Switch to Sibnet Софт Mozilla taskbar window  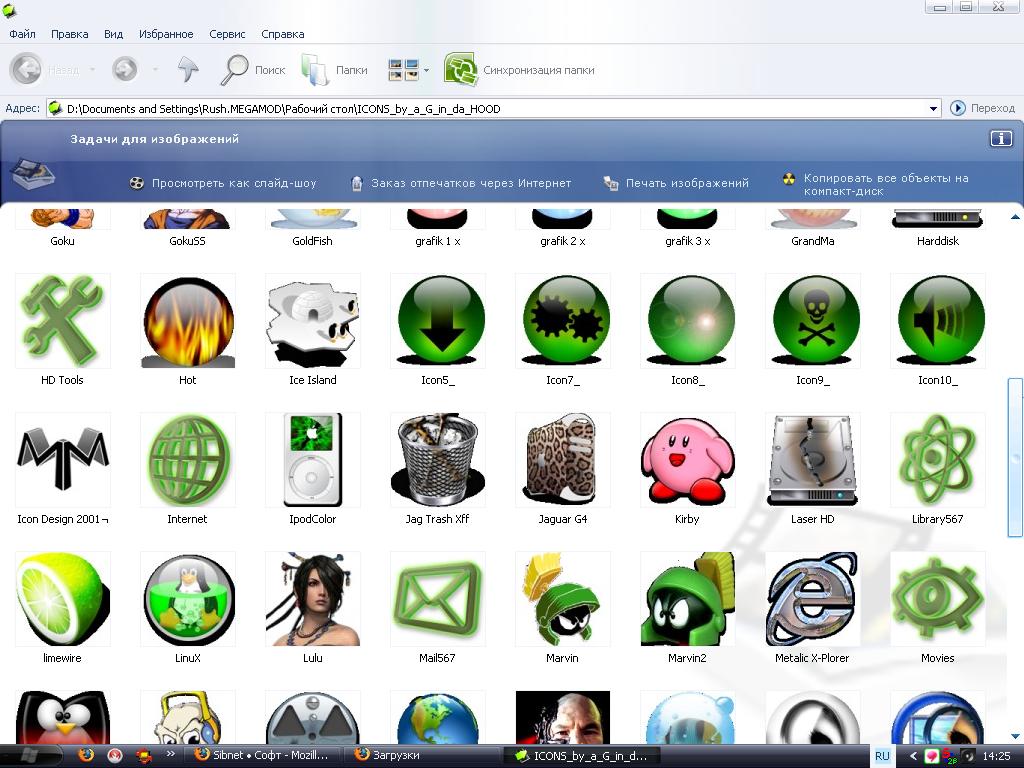[263, 756]
